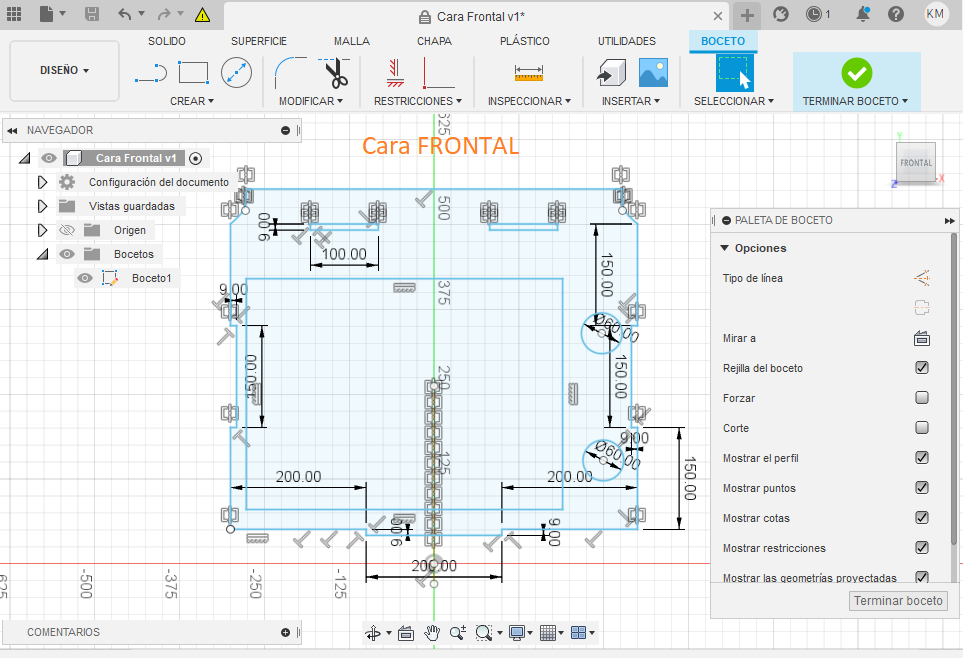Open the KM user profile
The height and width of the screenshot is (658, 963).
pos(935,14)
